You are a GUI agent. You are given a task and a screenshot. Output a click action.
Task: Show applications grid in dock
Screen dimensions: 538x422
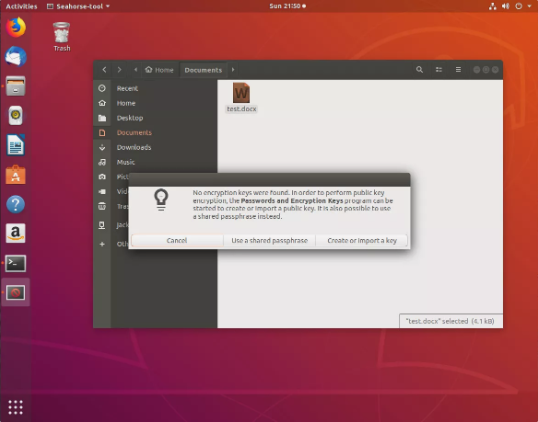tap(15, 407)
